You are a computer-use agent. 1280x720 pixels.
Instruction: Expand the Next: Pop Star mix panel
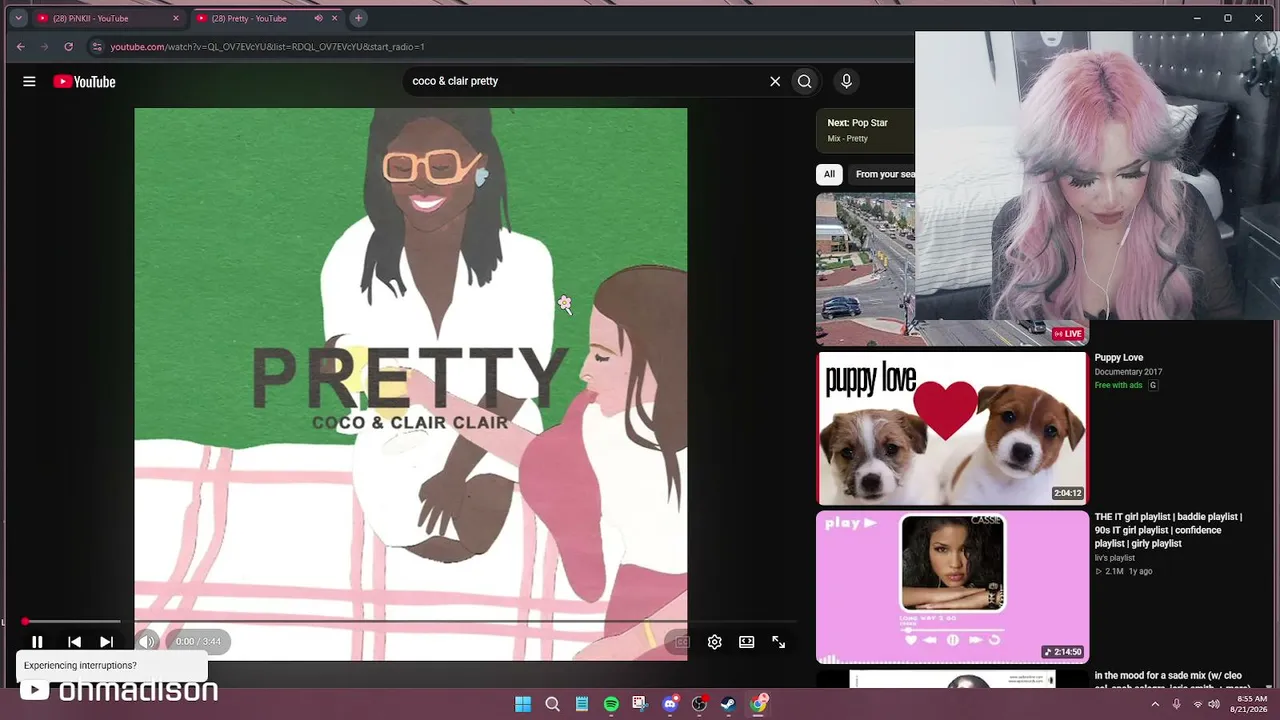867,130
